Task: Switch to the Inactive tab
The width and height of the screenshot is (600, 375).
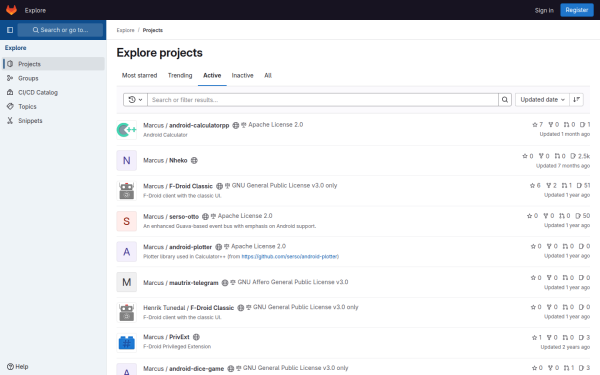Action: [x=242, y=75]
